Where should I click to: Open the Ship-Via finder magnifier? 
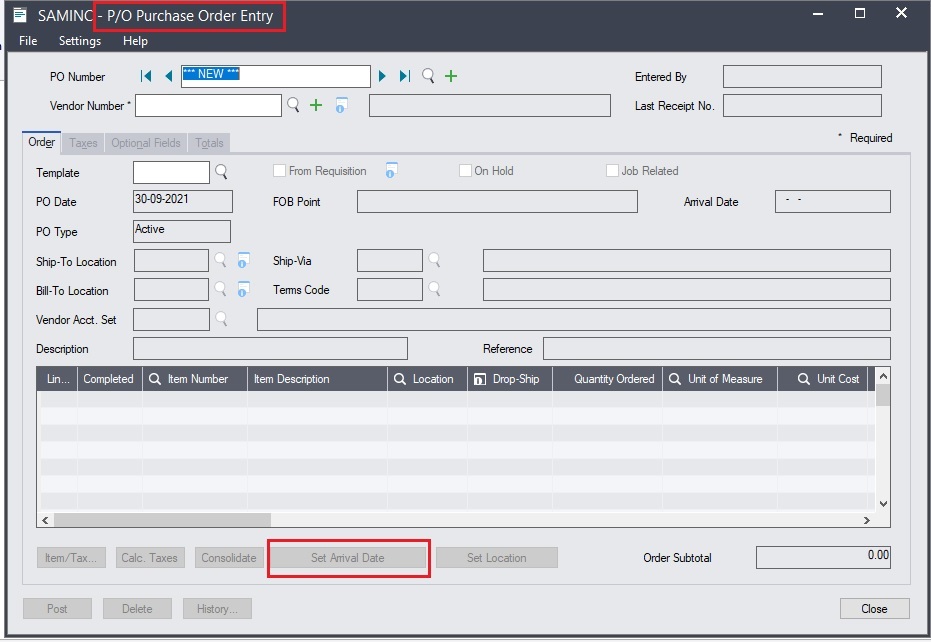click(x=435, y=260)
